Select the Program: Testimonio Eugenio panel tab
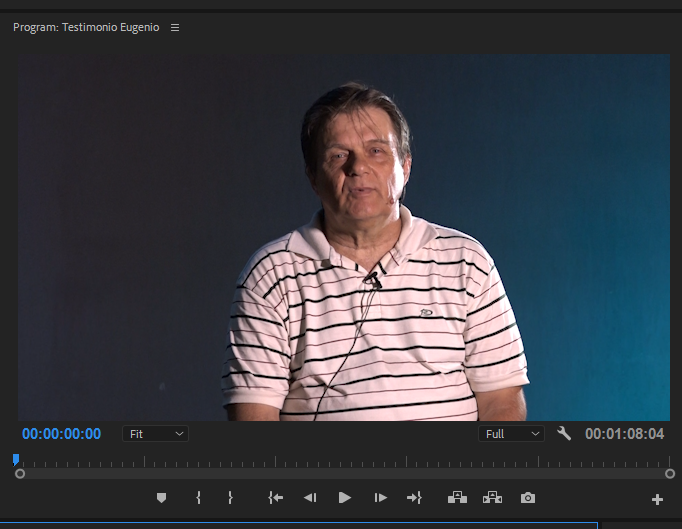Viewport: 682px width, 529px height. click(x=84, y=28)
